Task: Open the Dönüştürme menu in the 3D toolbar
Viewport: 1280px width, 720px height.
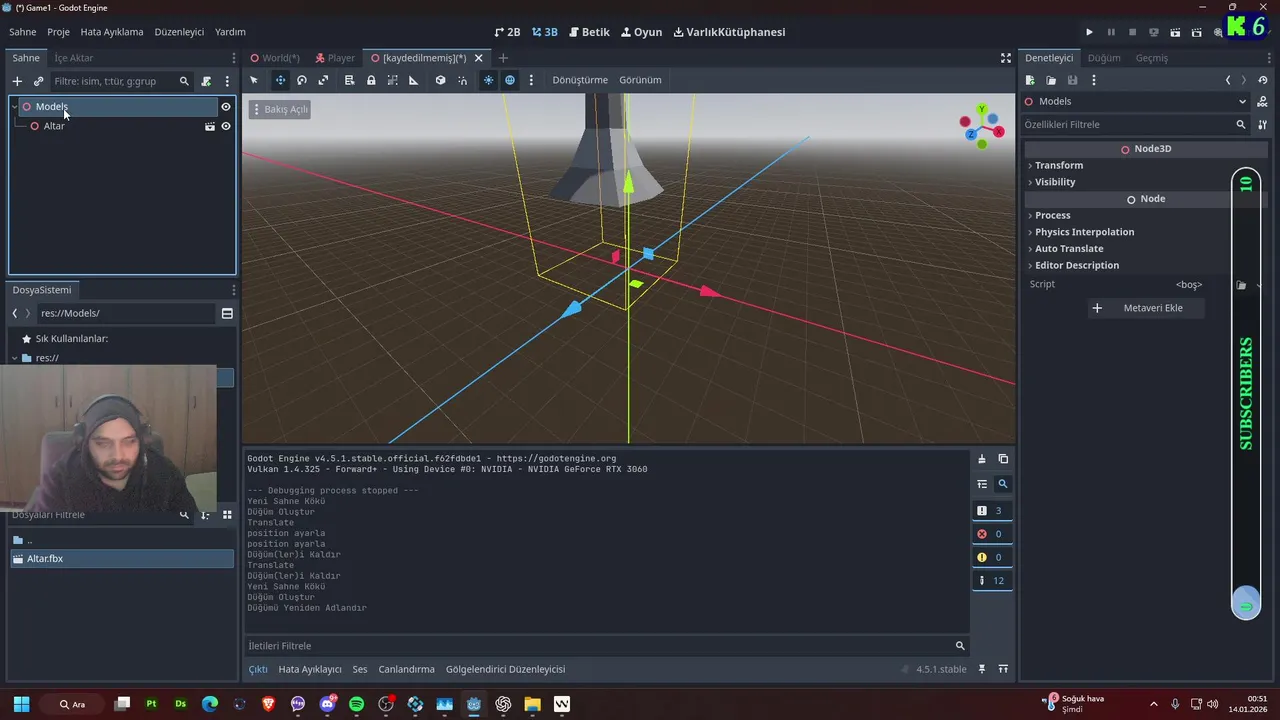Action: click(x=580, y=80)
